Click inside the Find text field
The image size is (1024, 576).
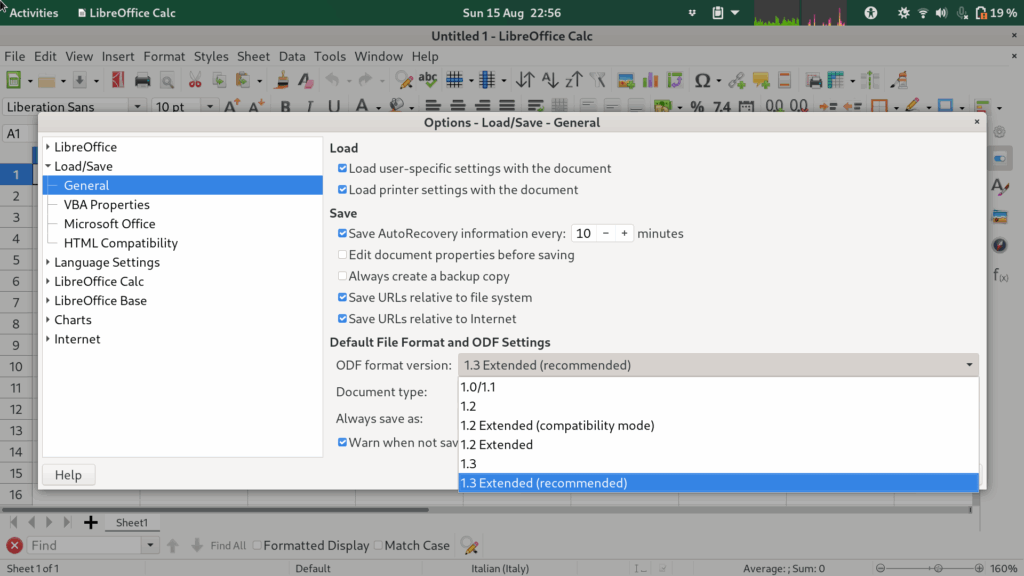[80, 545]
